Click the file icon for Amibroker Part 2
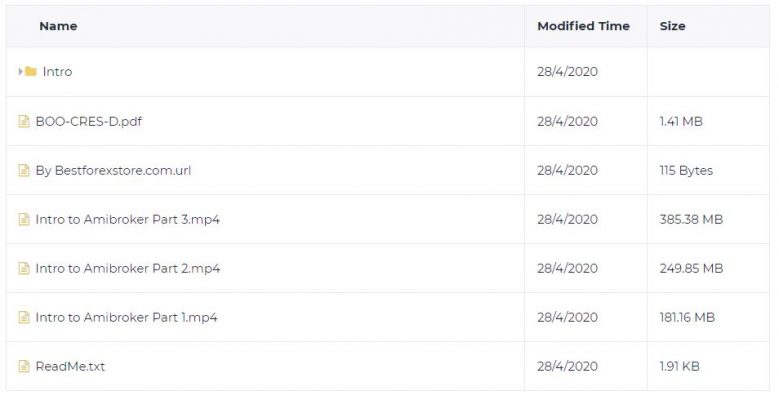 [x=24, y=268]
